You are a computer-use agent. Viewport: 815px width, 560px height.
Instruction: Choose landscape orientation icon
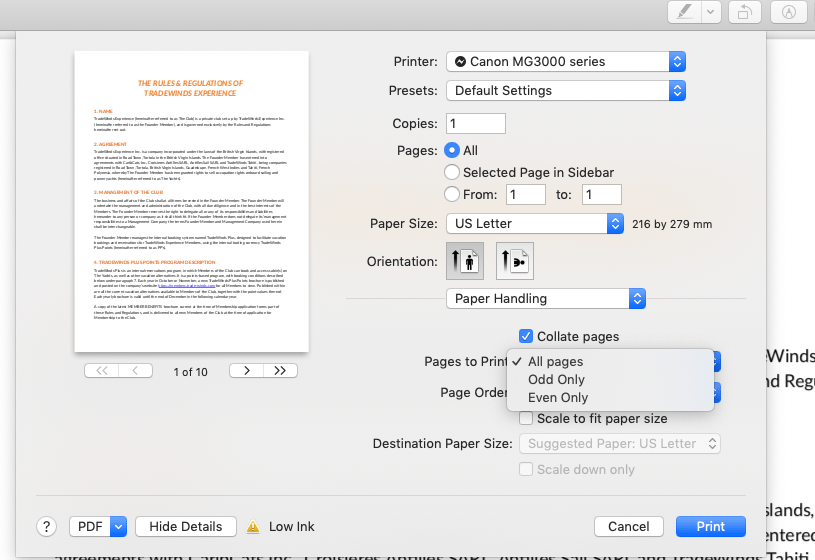pos(515,261)
